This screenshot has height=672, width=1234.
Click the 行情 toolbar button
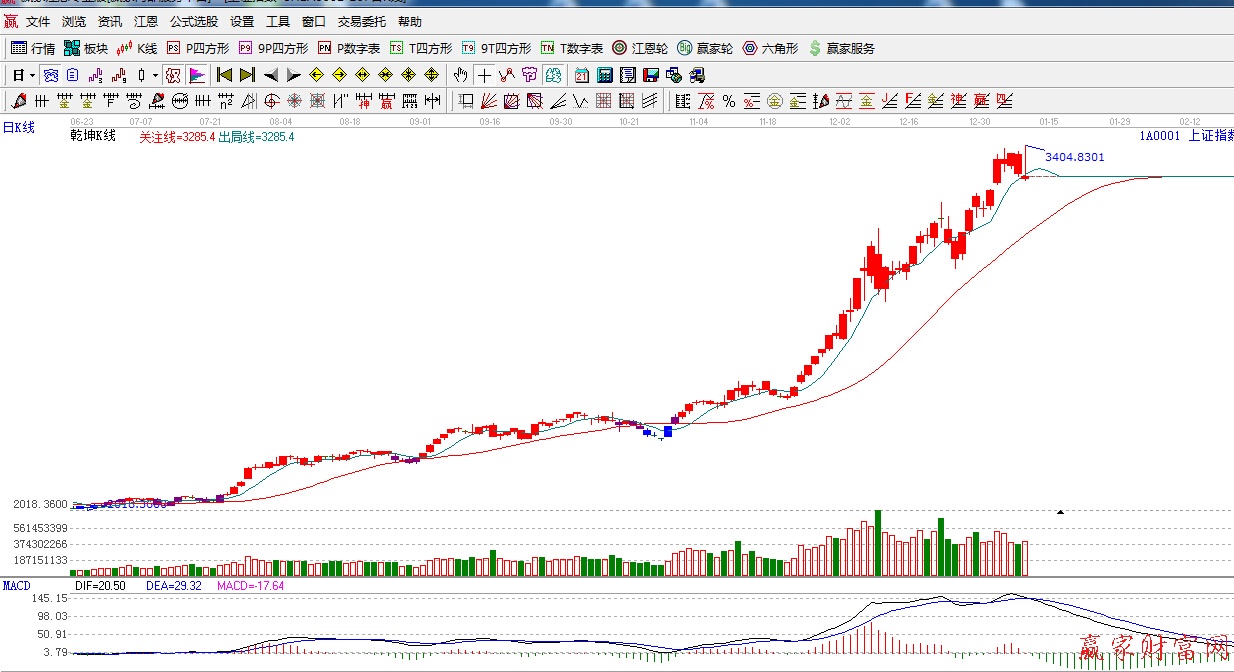point(33,48)
